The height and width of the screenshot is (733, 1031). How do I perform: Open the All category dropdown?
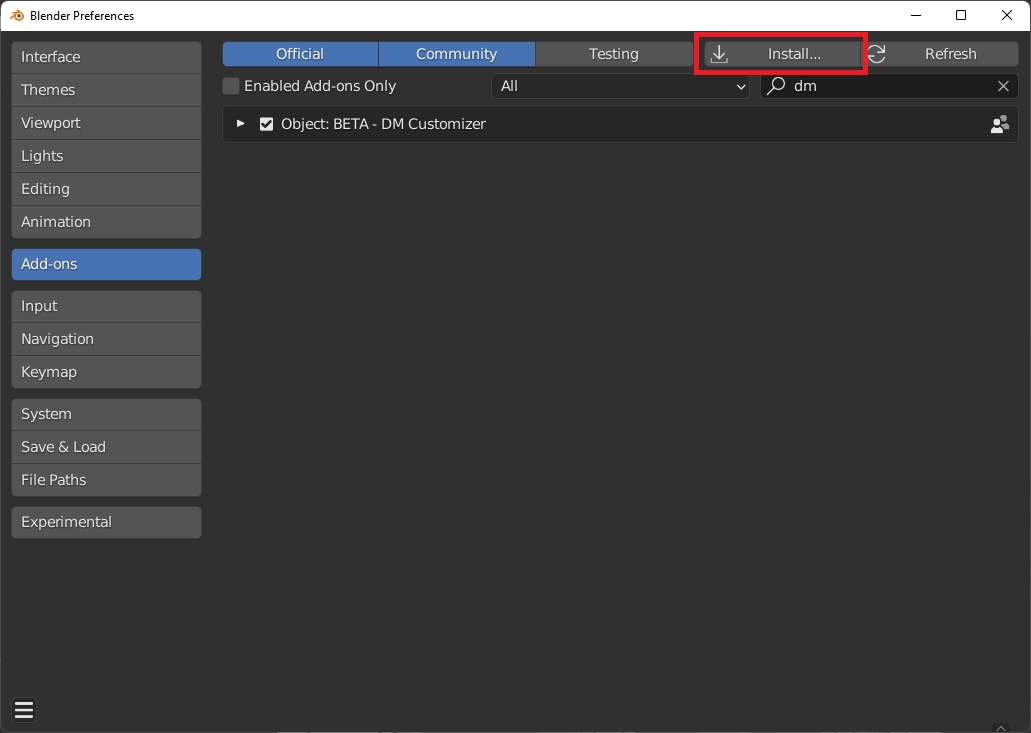coord(620,86)
